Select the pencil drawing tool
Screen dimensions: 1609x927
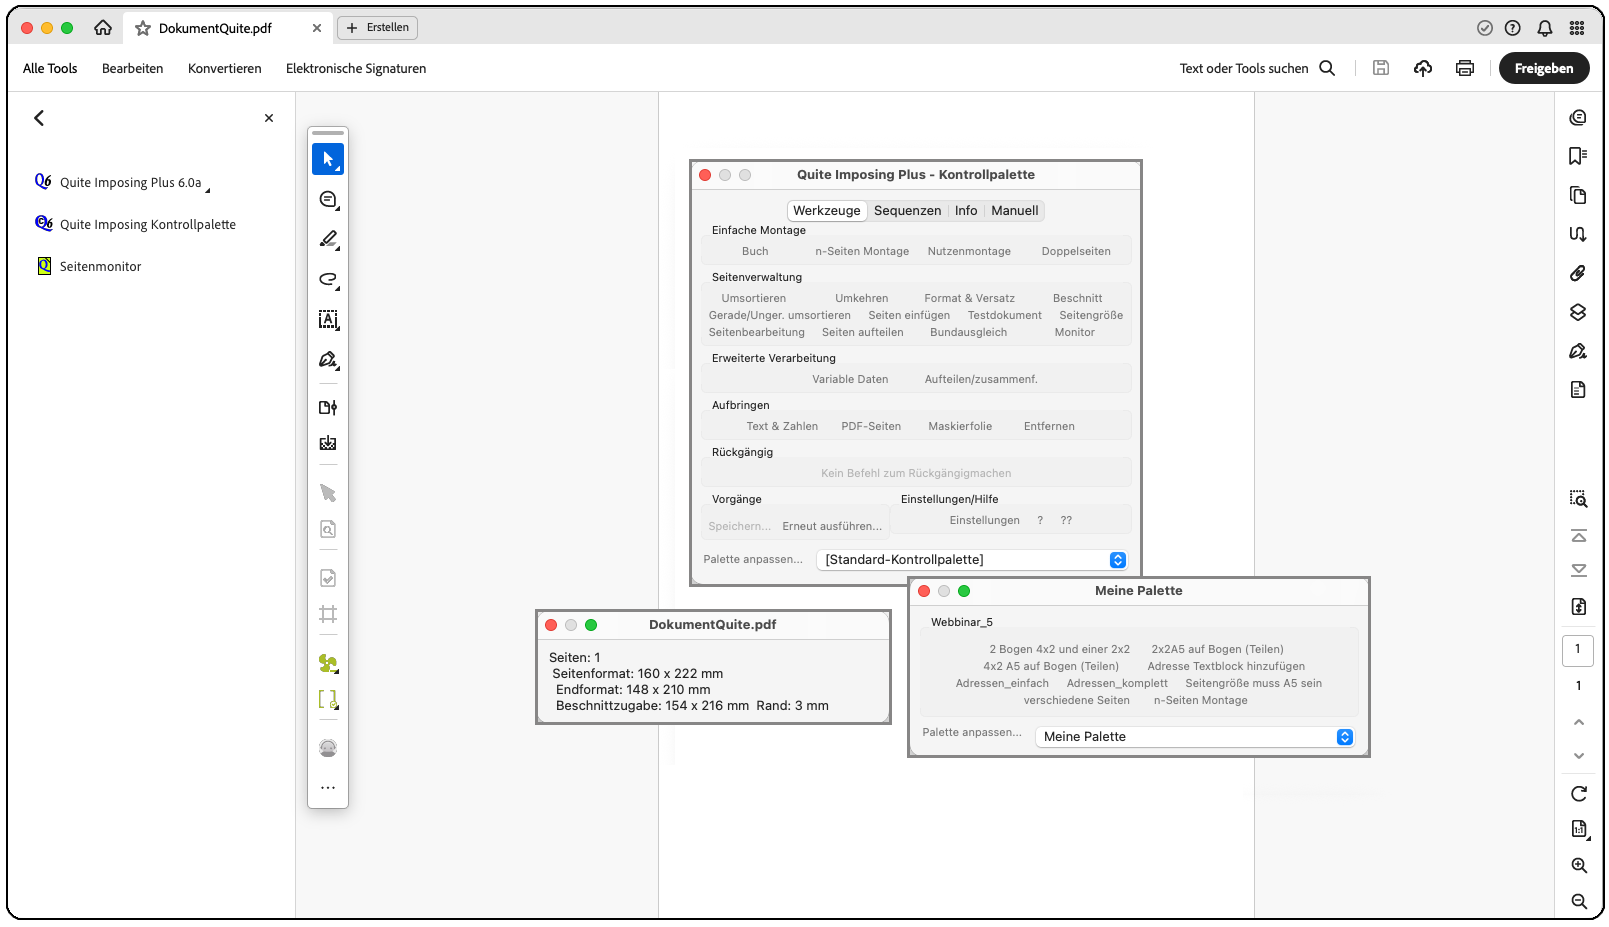coord(328,239)
